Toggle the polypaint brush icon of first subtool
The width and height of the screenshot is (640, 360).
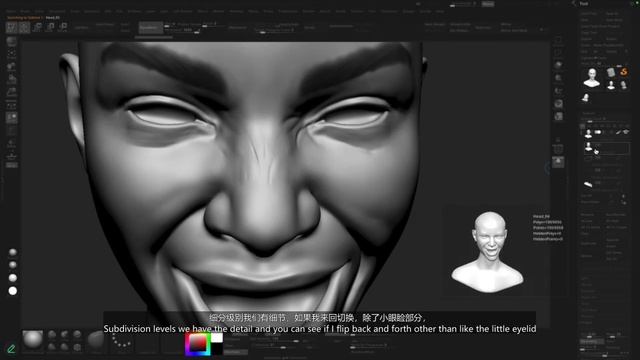[619, 132]
